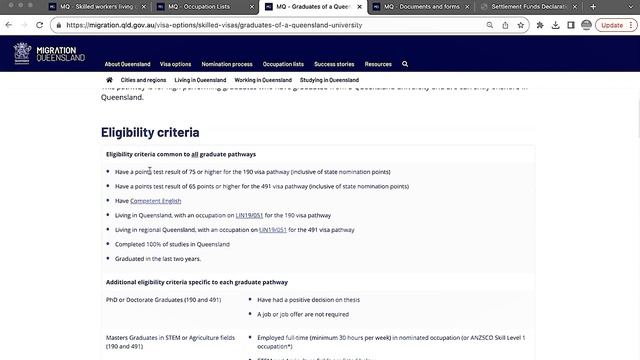Click 'Additional eligibility criteria specific to each graduate pathway'
The width and height of the screenshot is (640, 360).
(197, 282)
